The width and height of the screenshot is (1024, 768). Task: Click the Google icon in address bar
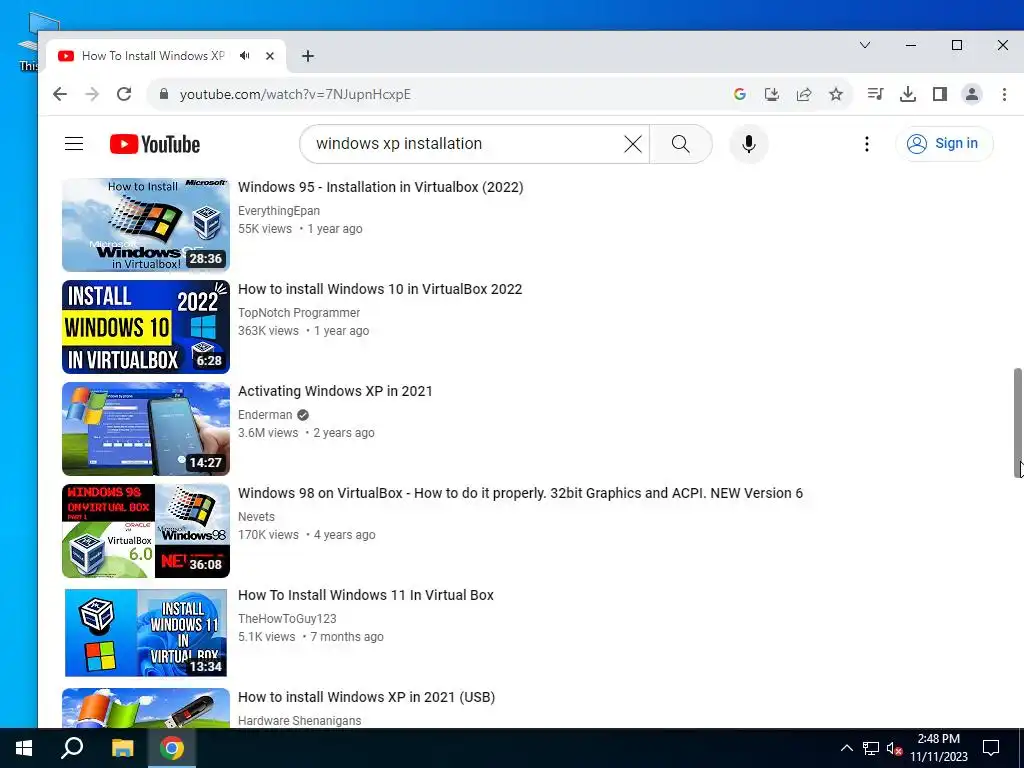pos(739,94)
